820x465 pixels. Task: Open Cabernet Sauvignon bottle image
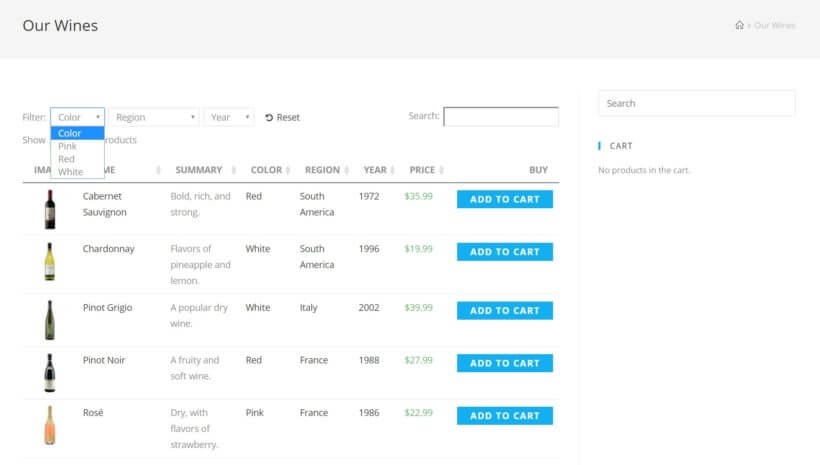50,209
